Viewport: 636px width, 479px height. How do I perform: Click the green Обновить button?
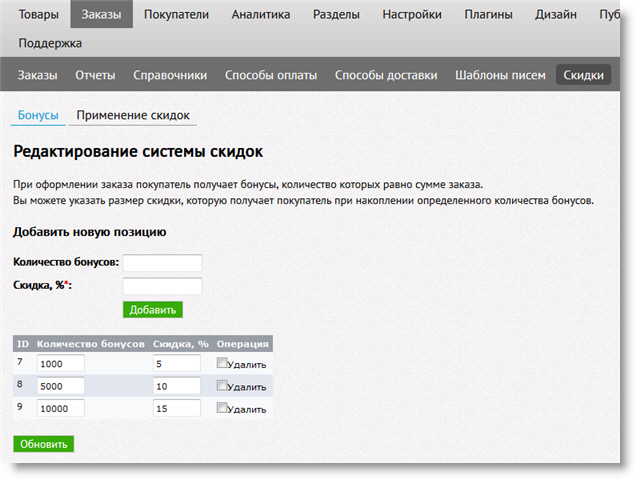tap(43, 444)
